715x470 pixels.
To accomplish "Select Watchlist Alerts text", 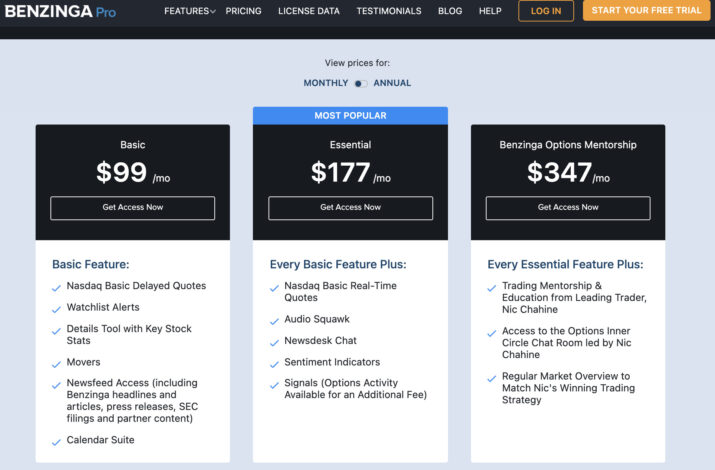I will [103, 307].
